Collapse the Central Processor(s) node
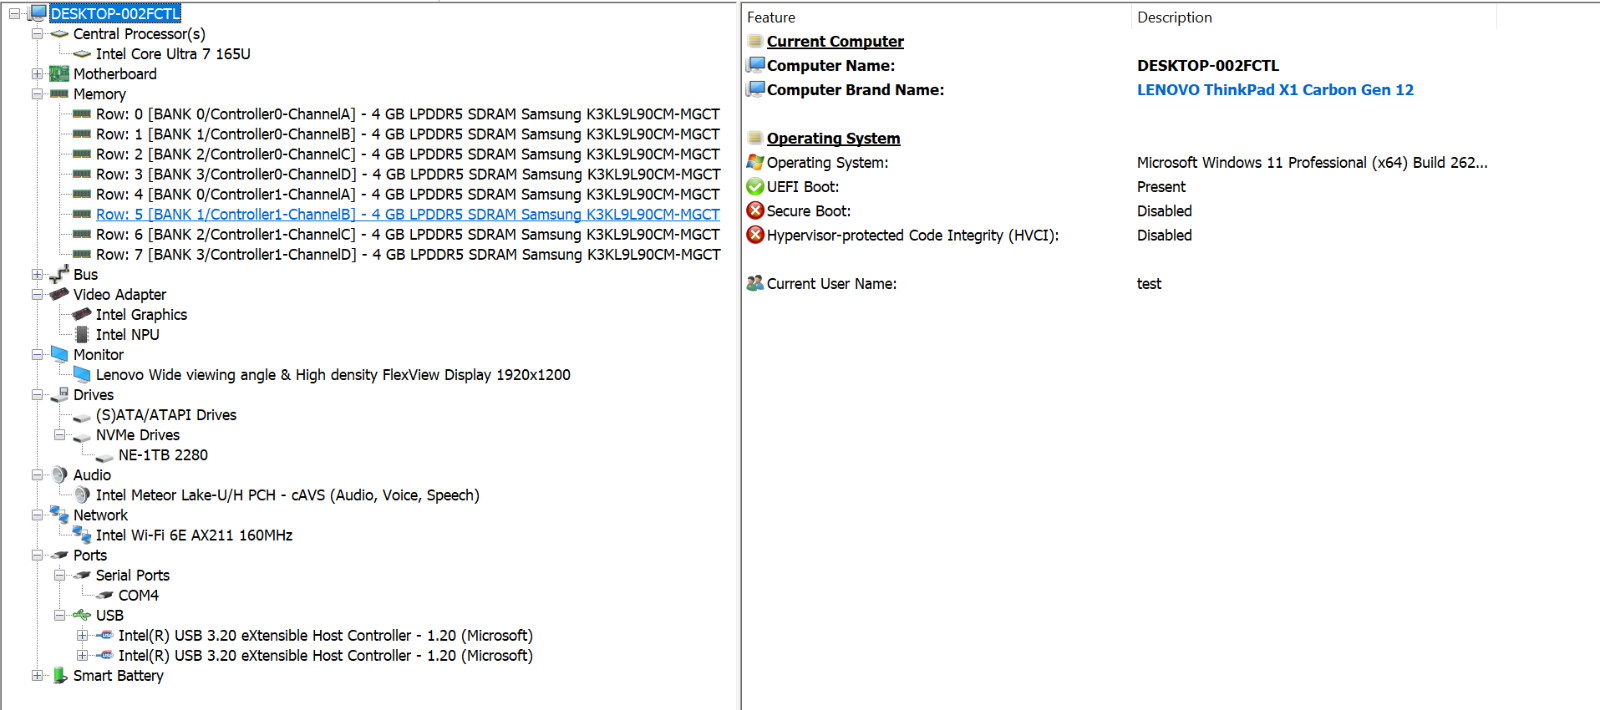The image size is (1600, 710). pos(37,34)
